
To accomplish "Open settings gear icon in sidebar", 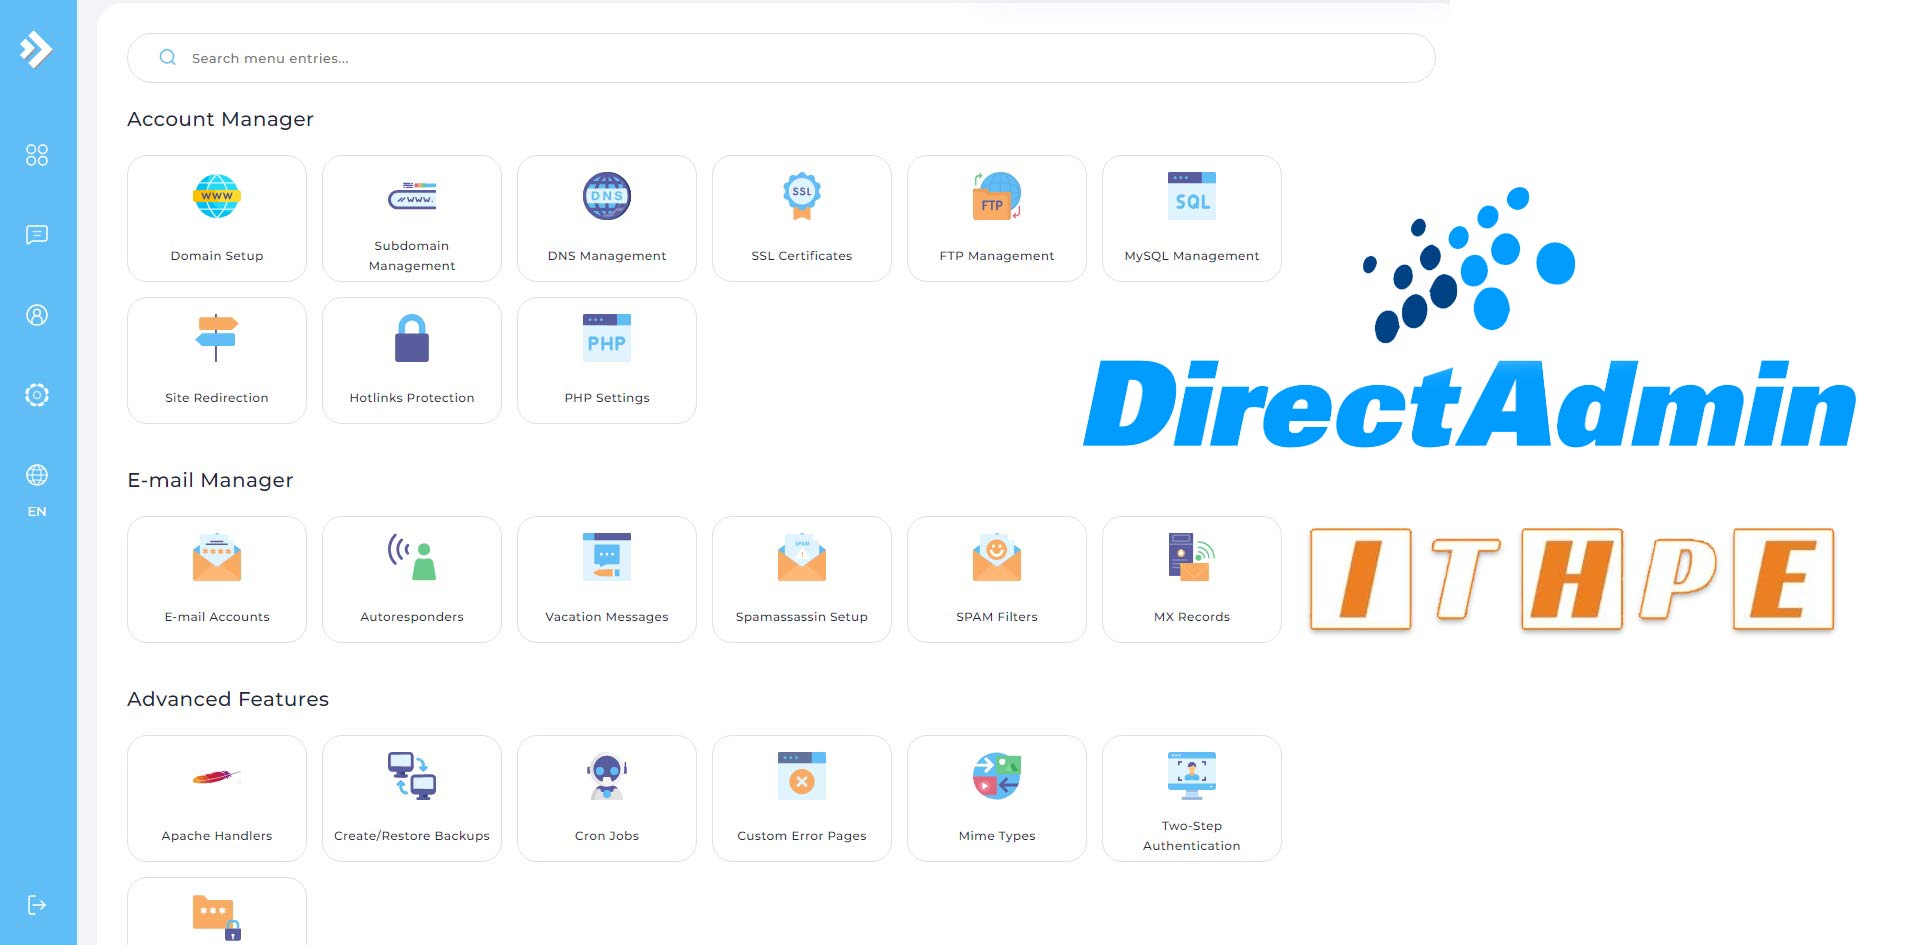I will point(37,395).
